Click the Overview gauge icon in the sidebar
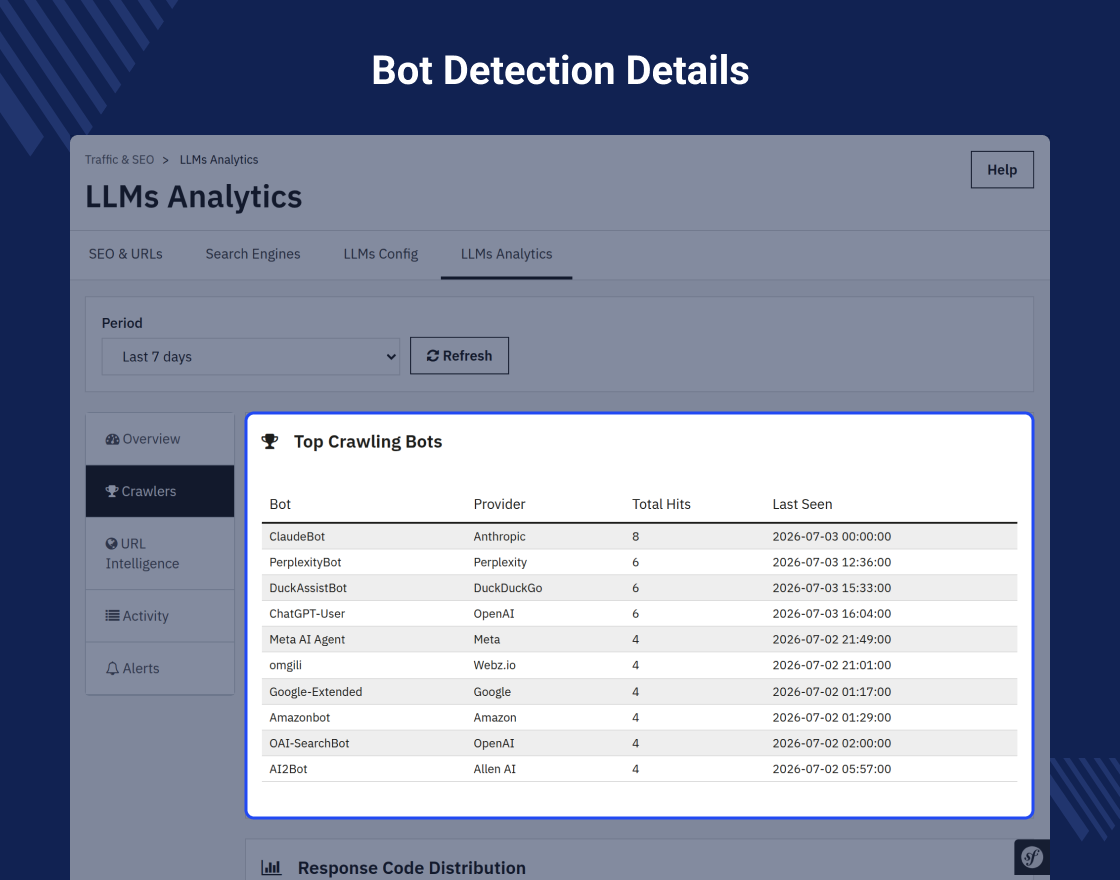This screenshot has width=1120, height=880. tap(112, 439)
